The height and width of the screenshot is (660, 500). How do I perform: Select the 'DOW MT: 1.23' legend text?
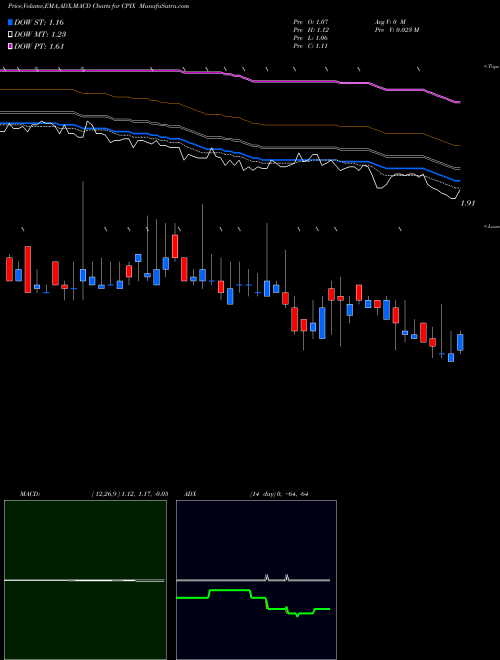tap(40, 35)
